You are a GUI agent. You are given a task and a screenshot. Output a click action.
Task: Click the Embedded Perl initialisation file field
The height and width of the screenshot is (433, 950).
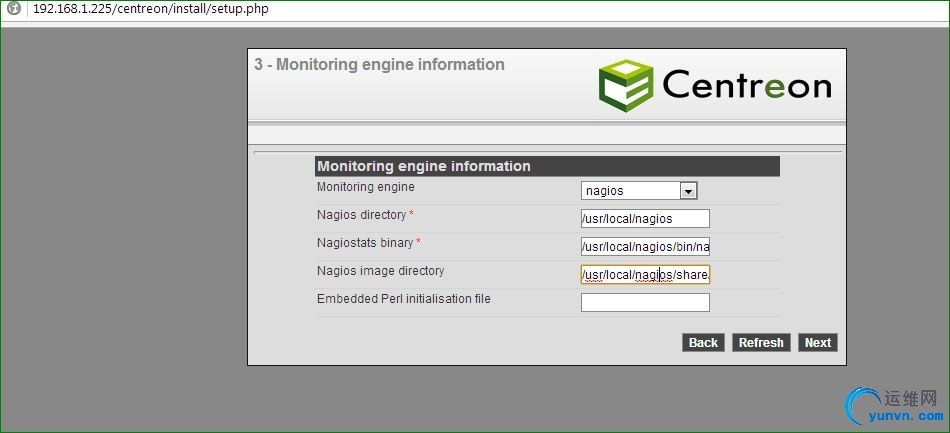[x=645, y=302]
